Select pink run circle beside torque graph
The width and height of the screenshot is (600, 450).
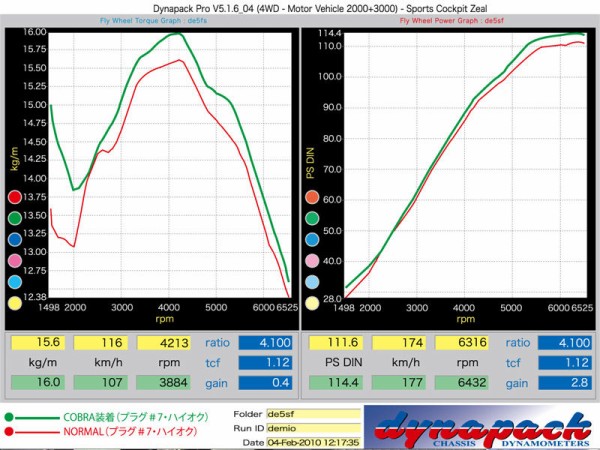coord(14,260)
